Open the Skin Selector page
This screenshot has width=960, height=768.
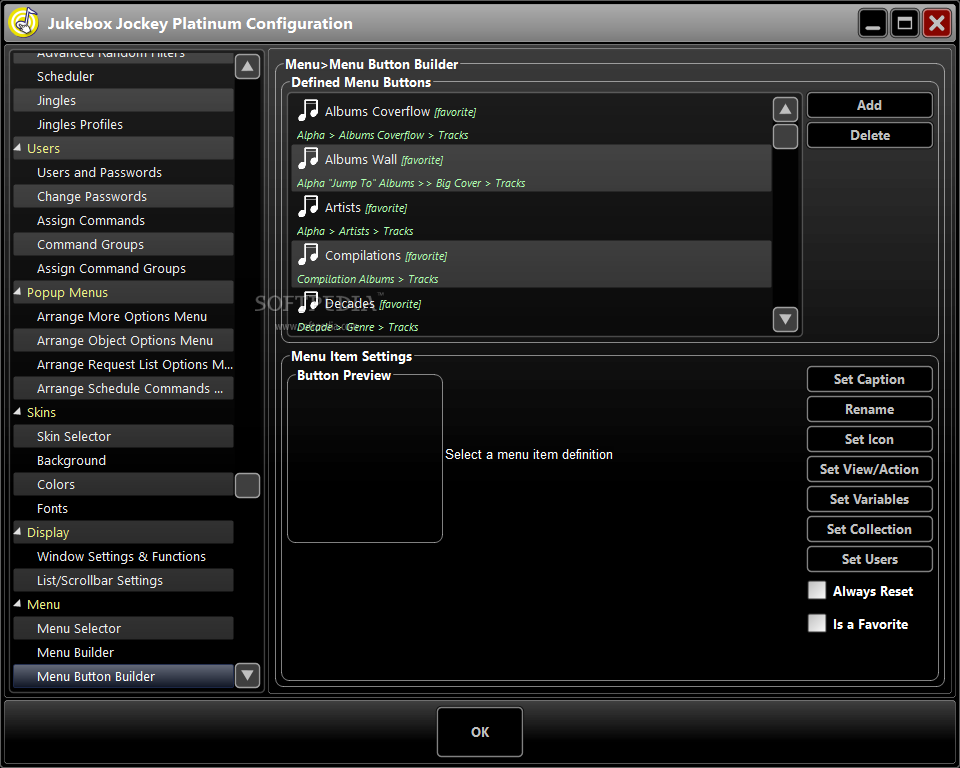(124, 437)
